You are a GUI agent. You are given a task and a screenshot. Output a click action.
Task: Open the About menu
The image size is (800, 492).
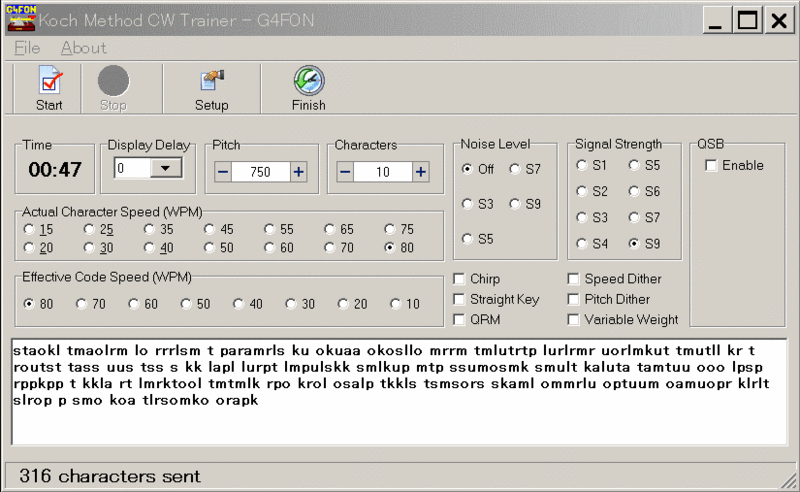coord(84,48)
